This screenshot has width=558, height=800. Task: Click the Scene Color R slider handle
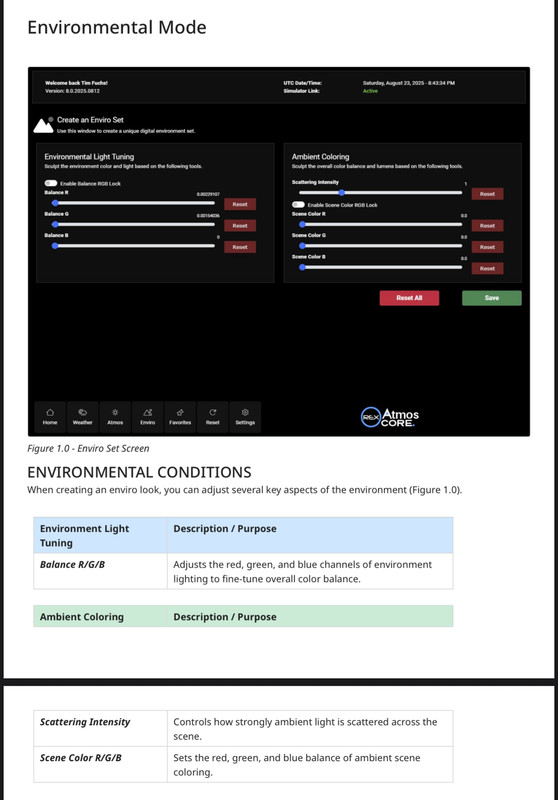point(302,224)
